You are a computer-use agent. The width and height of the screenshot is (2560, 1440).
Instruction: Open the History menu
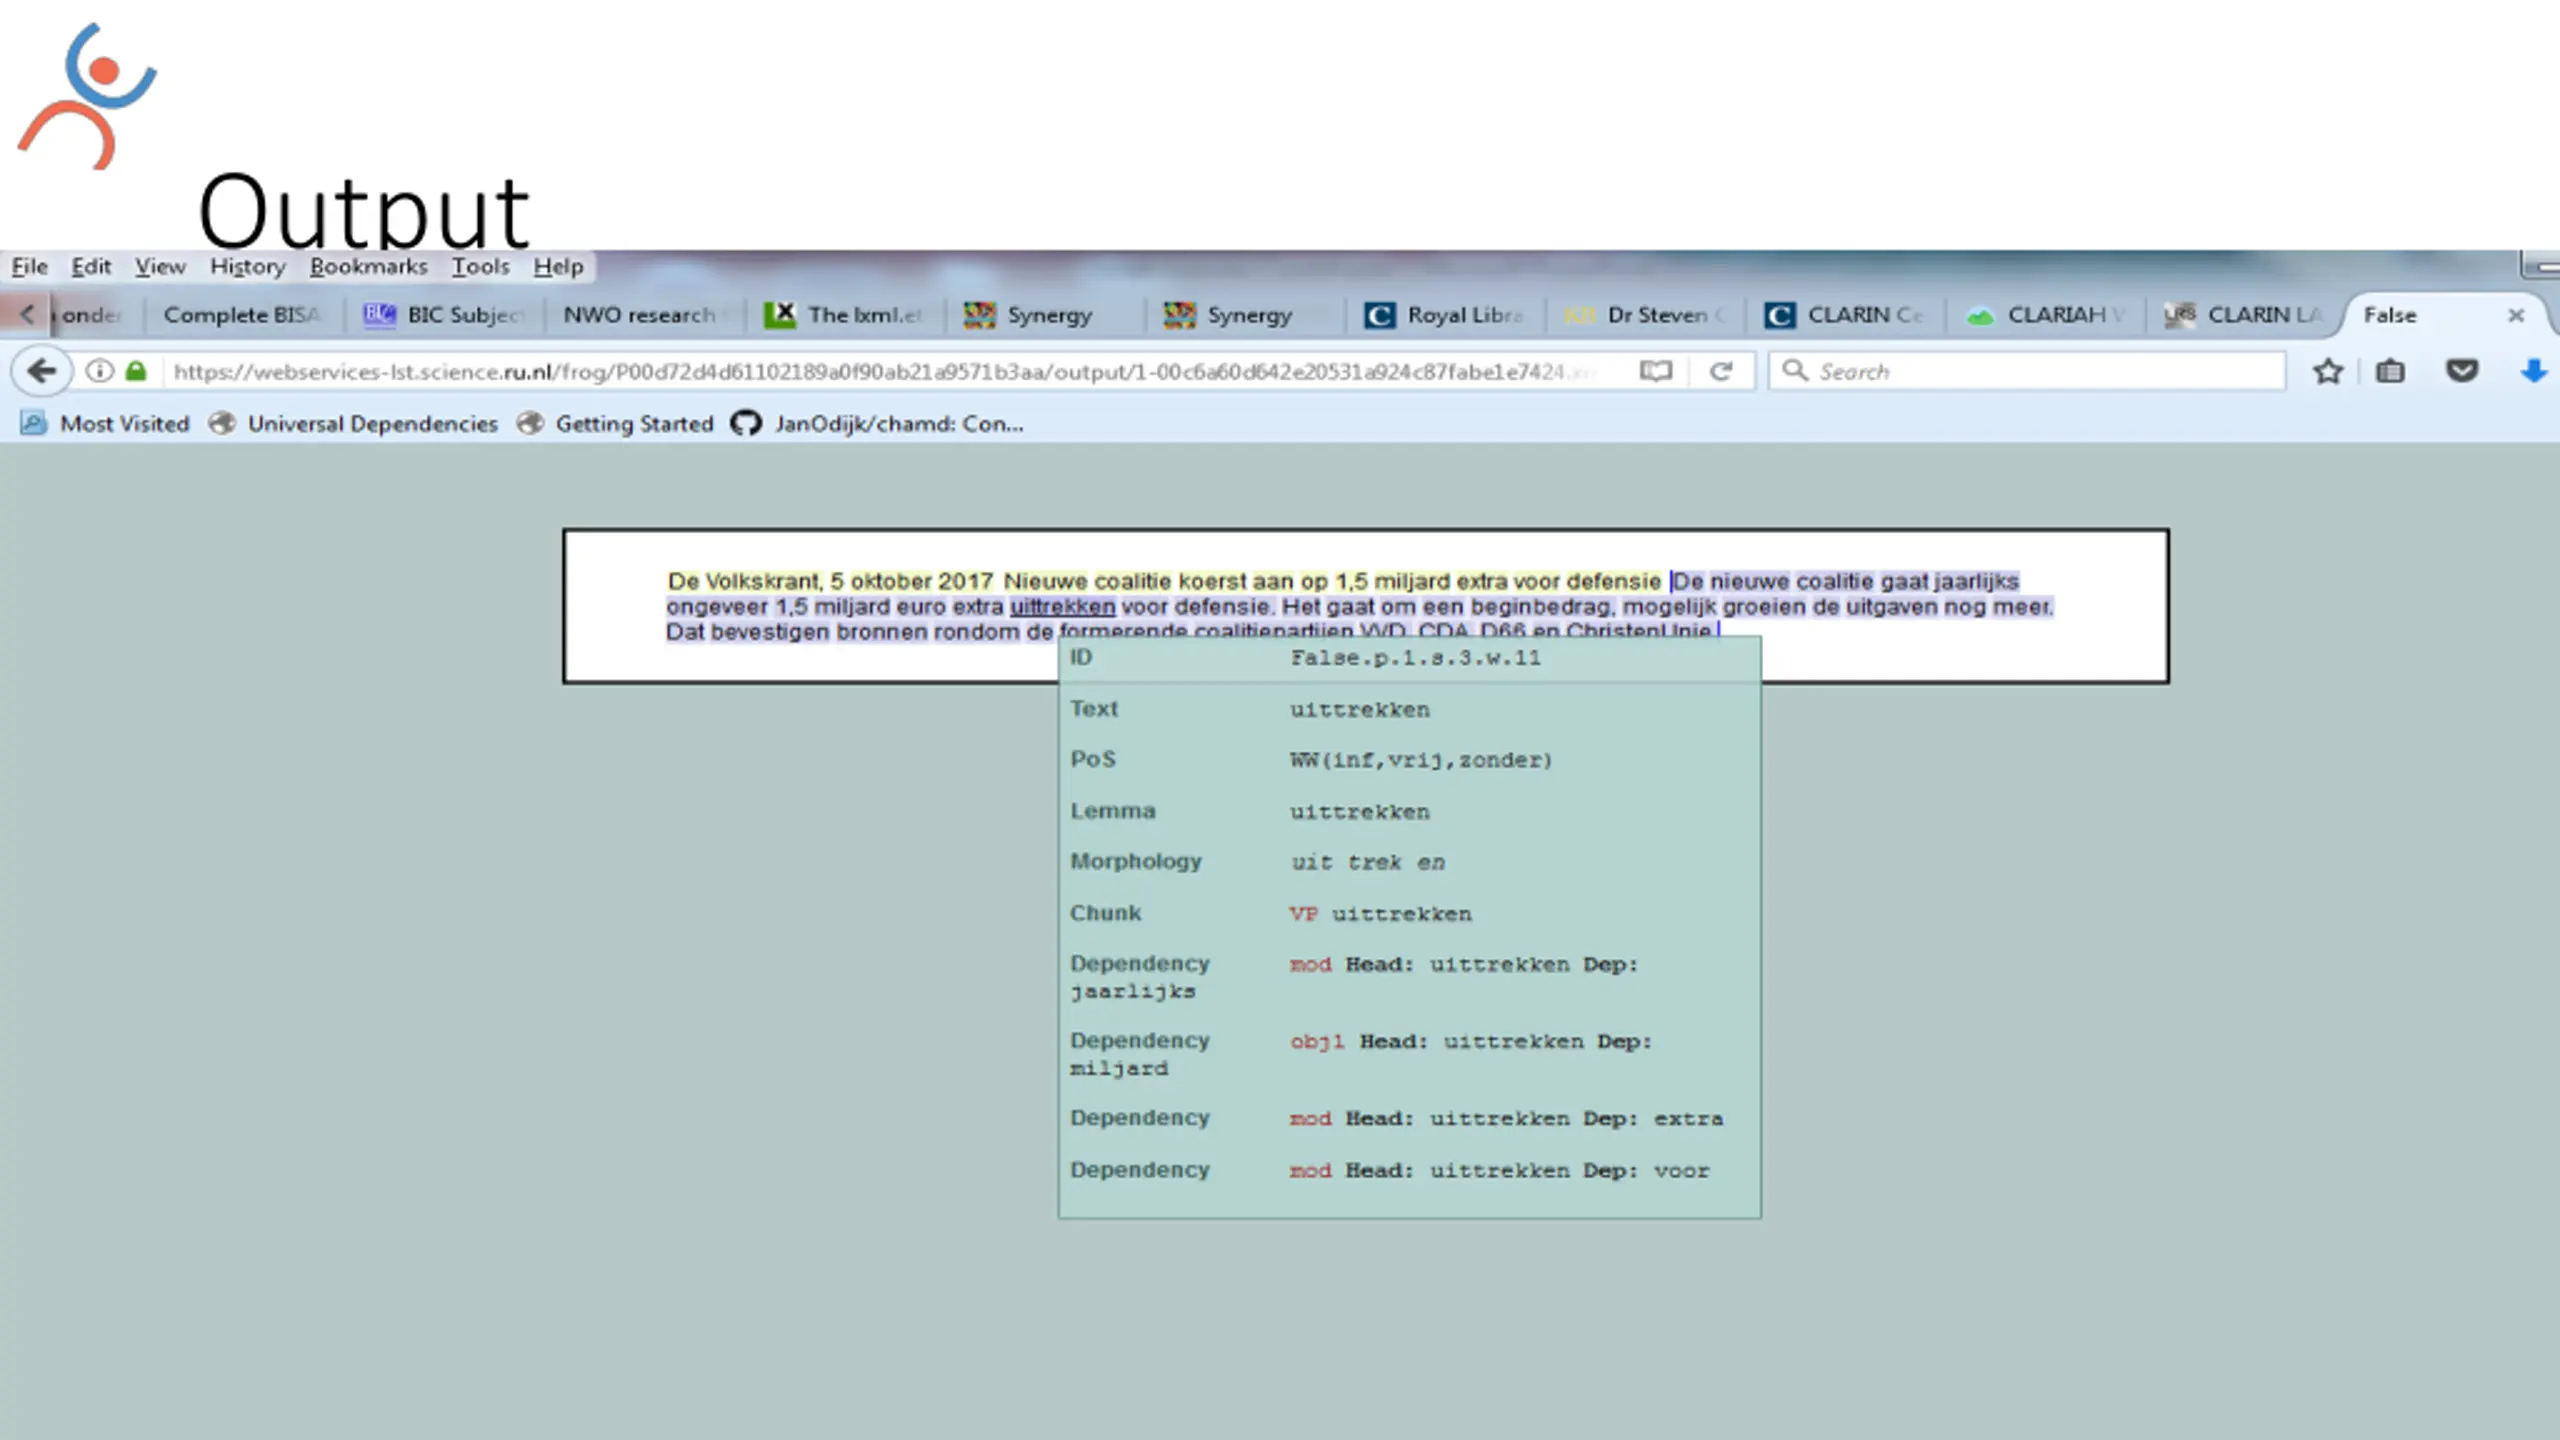pyautogui.click(x=247, y=266)
